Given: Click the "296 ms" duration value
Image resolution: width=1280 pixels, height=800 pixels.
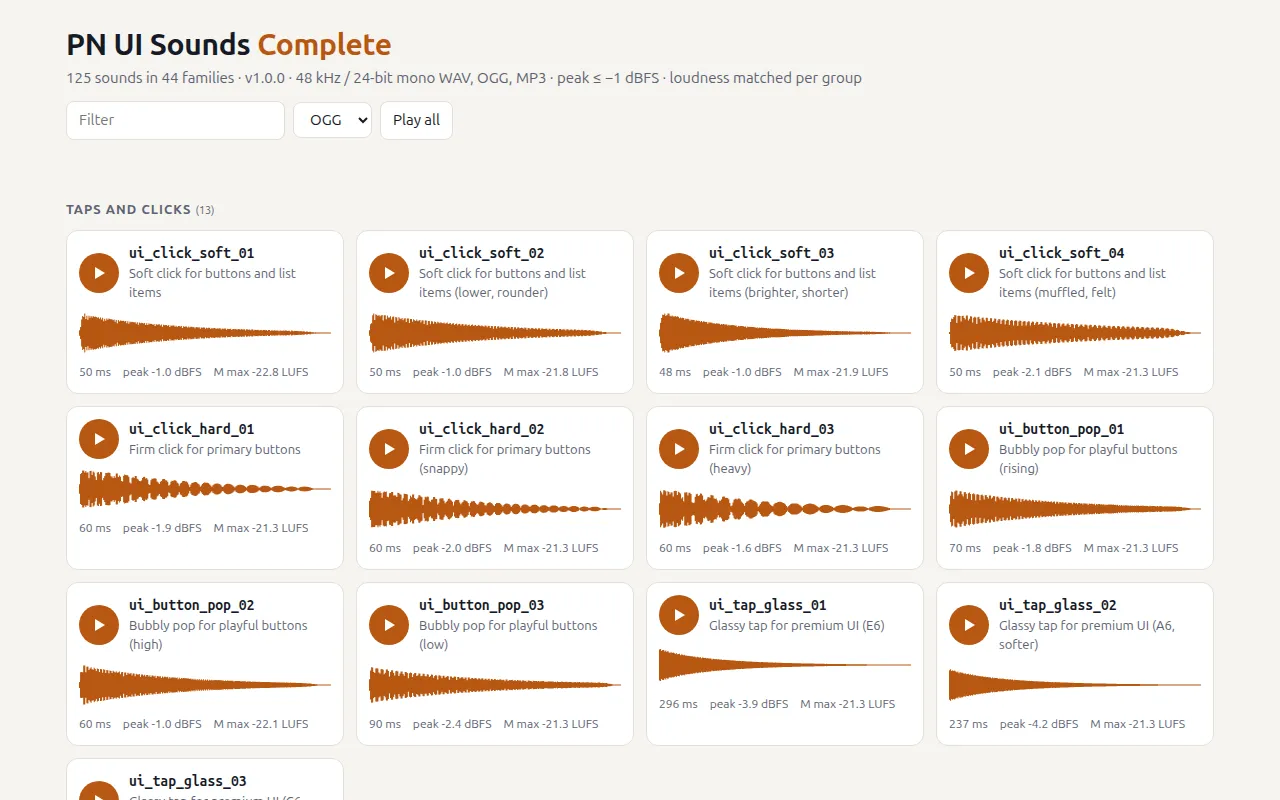Looking at the screenshot, I should 678,704.
